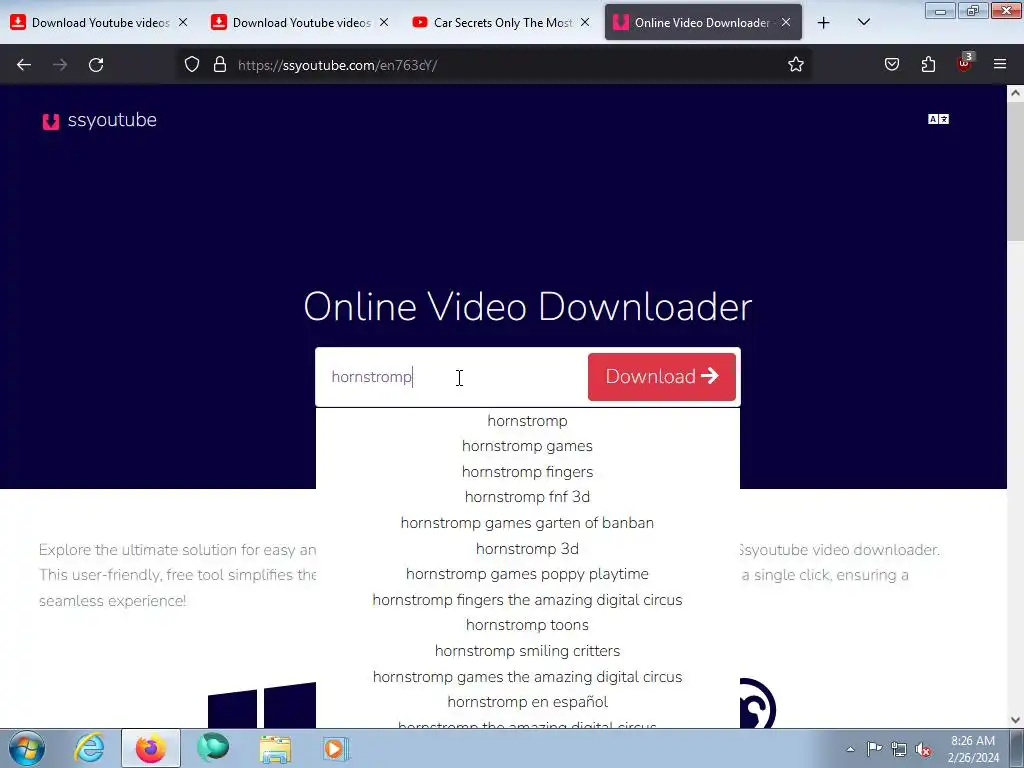Select 'hornstromp fingers the amazing digital circus'
Screen dimensions: 1024x768
pos(528,600)
